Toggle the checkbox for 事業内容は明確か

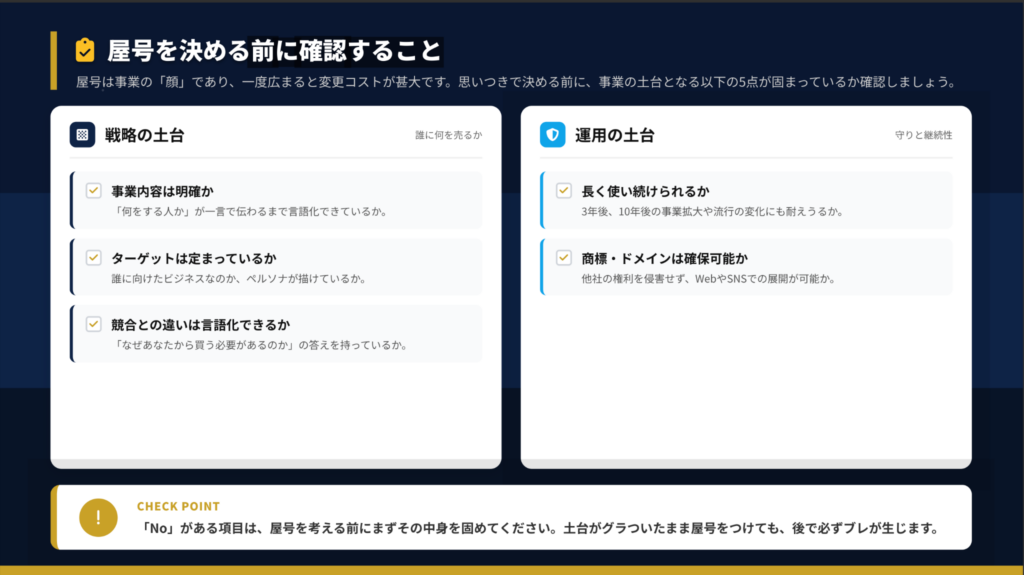94,190
